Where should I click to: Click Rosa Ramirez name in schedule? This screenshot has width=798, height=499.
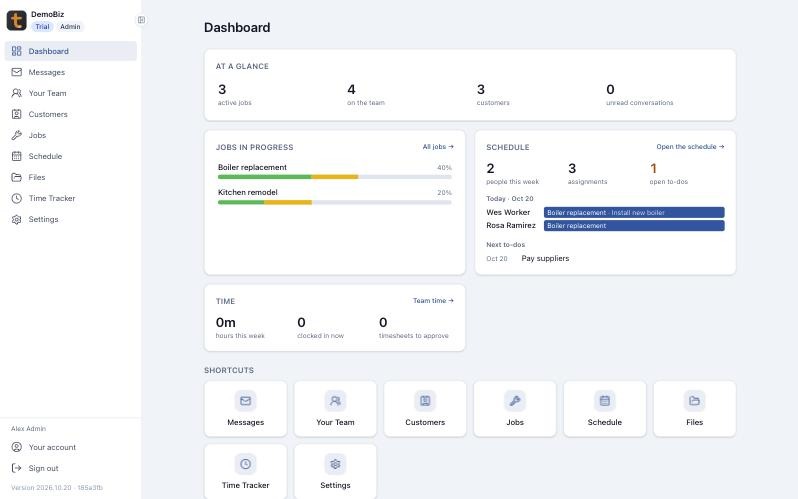pos(510,226)
